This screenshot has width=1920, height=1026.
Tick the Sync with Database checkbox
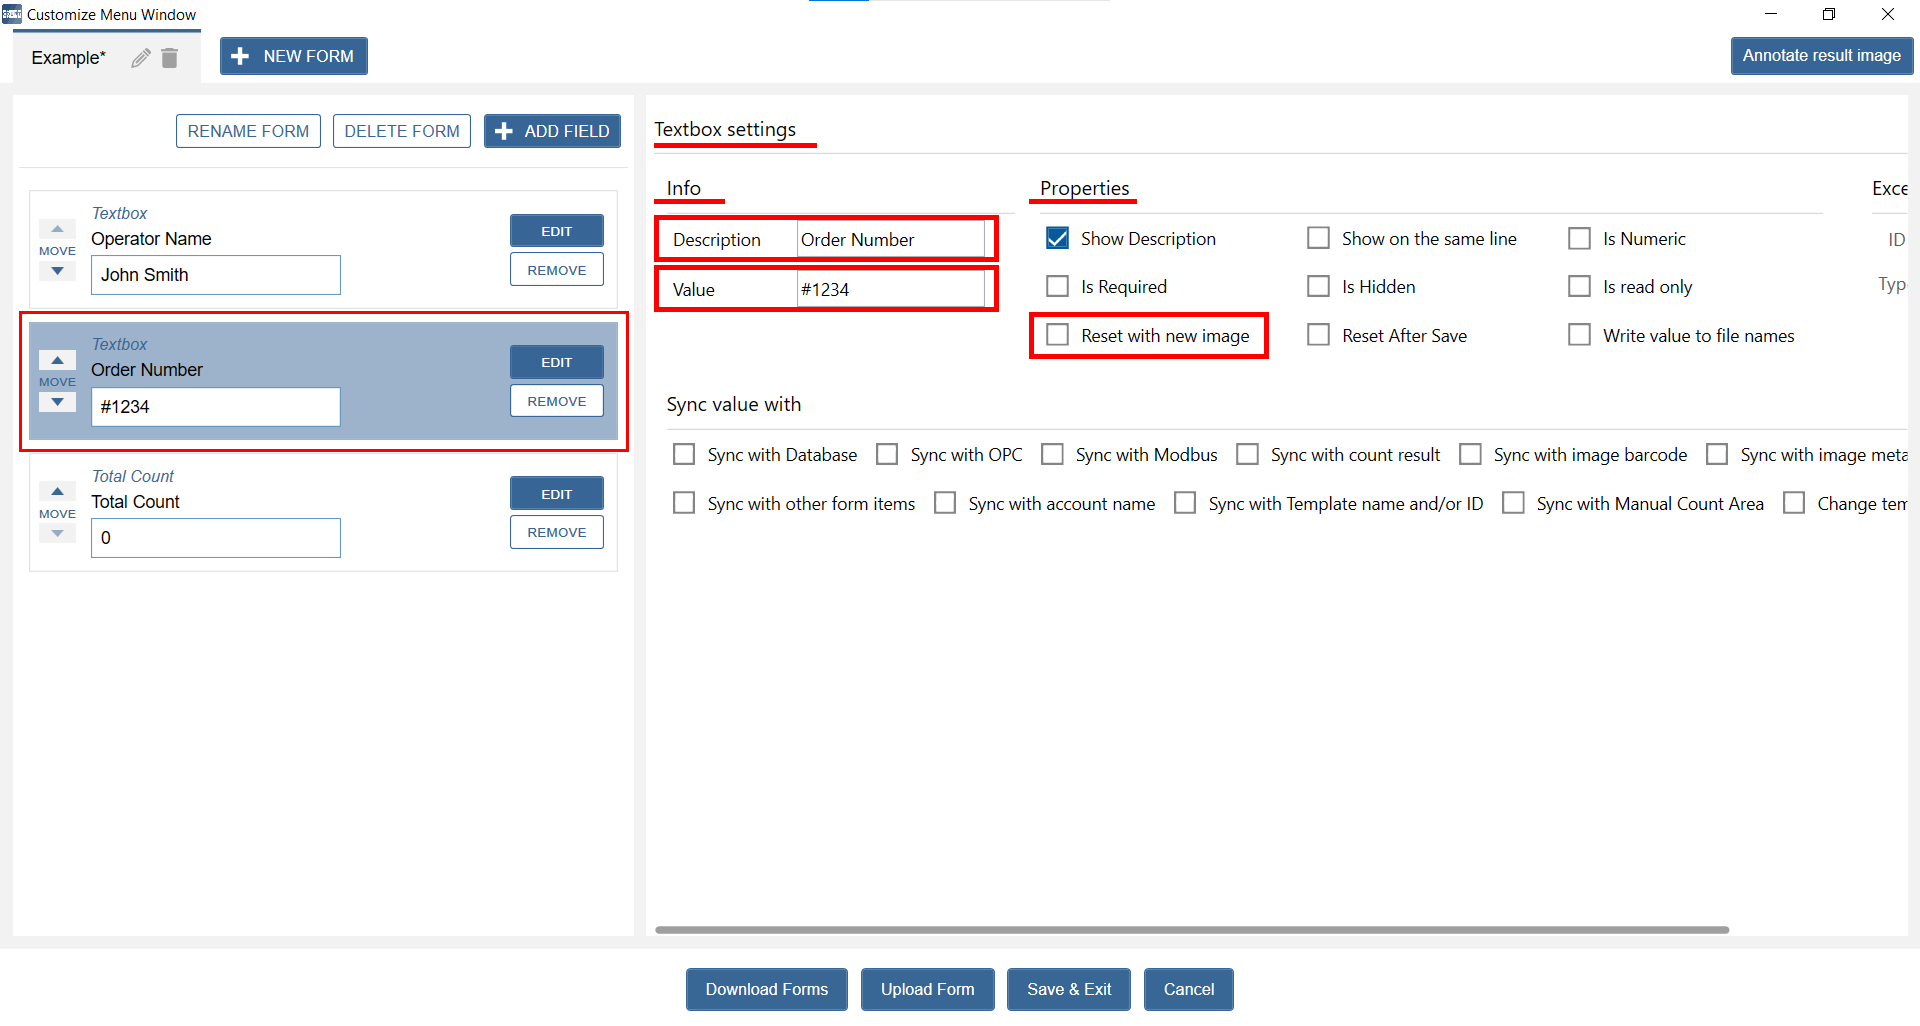tap(684, 455)
